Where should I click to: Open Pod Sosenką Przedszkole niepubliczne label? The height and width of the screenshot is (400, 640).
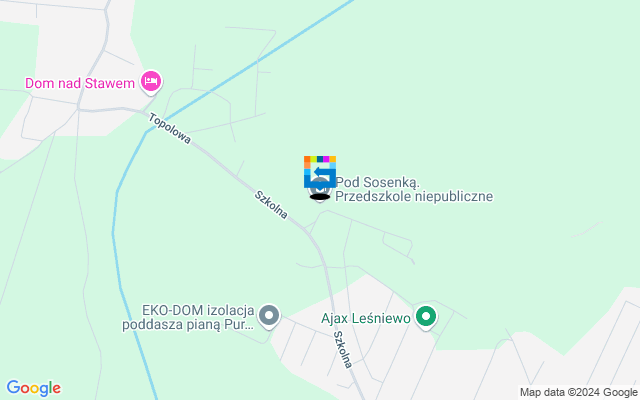pyautogui.click(x=414, y=189)
